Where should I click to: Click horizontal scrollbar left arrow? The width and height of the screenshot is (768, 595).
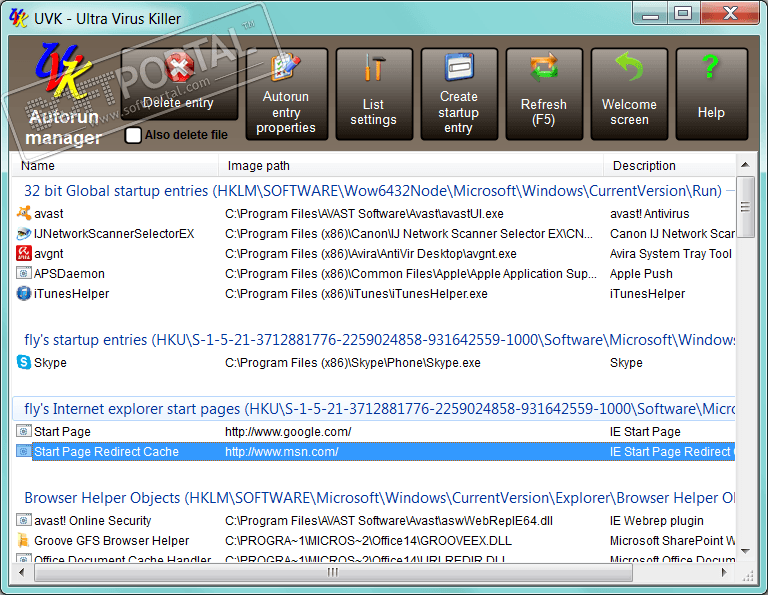point(22,572)
